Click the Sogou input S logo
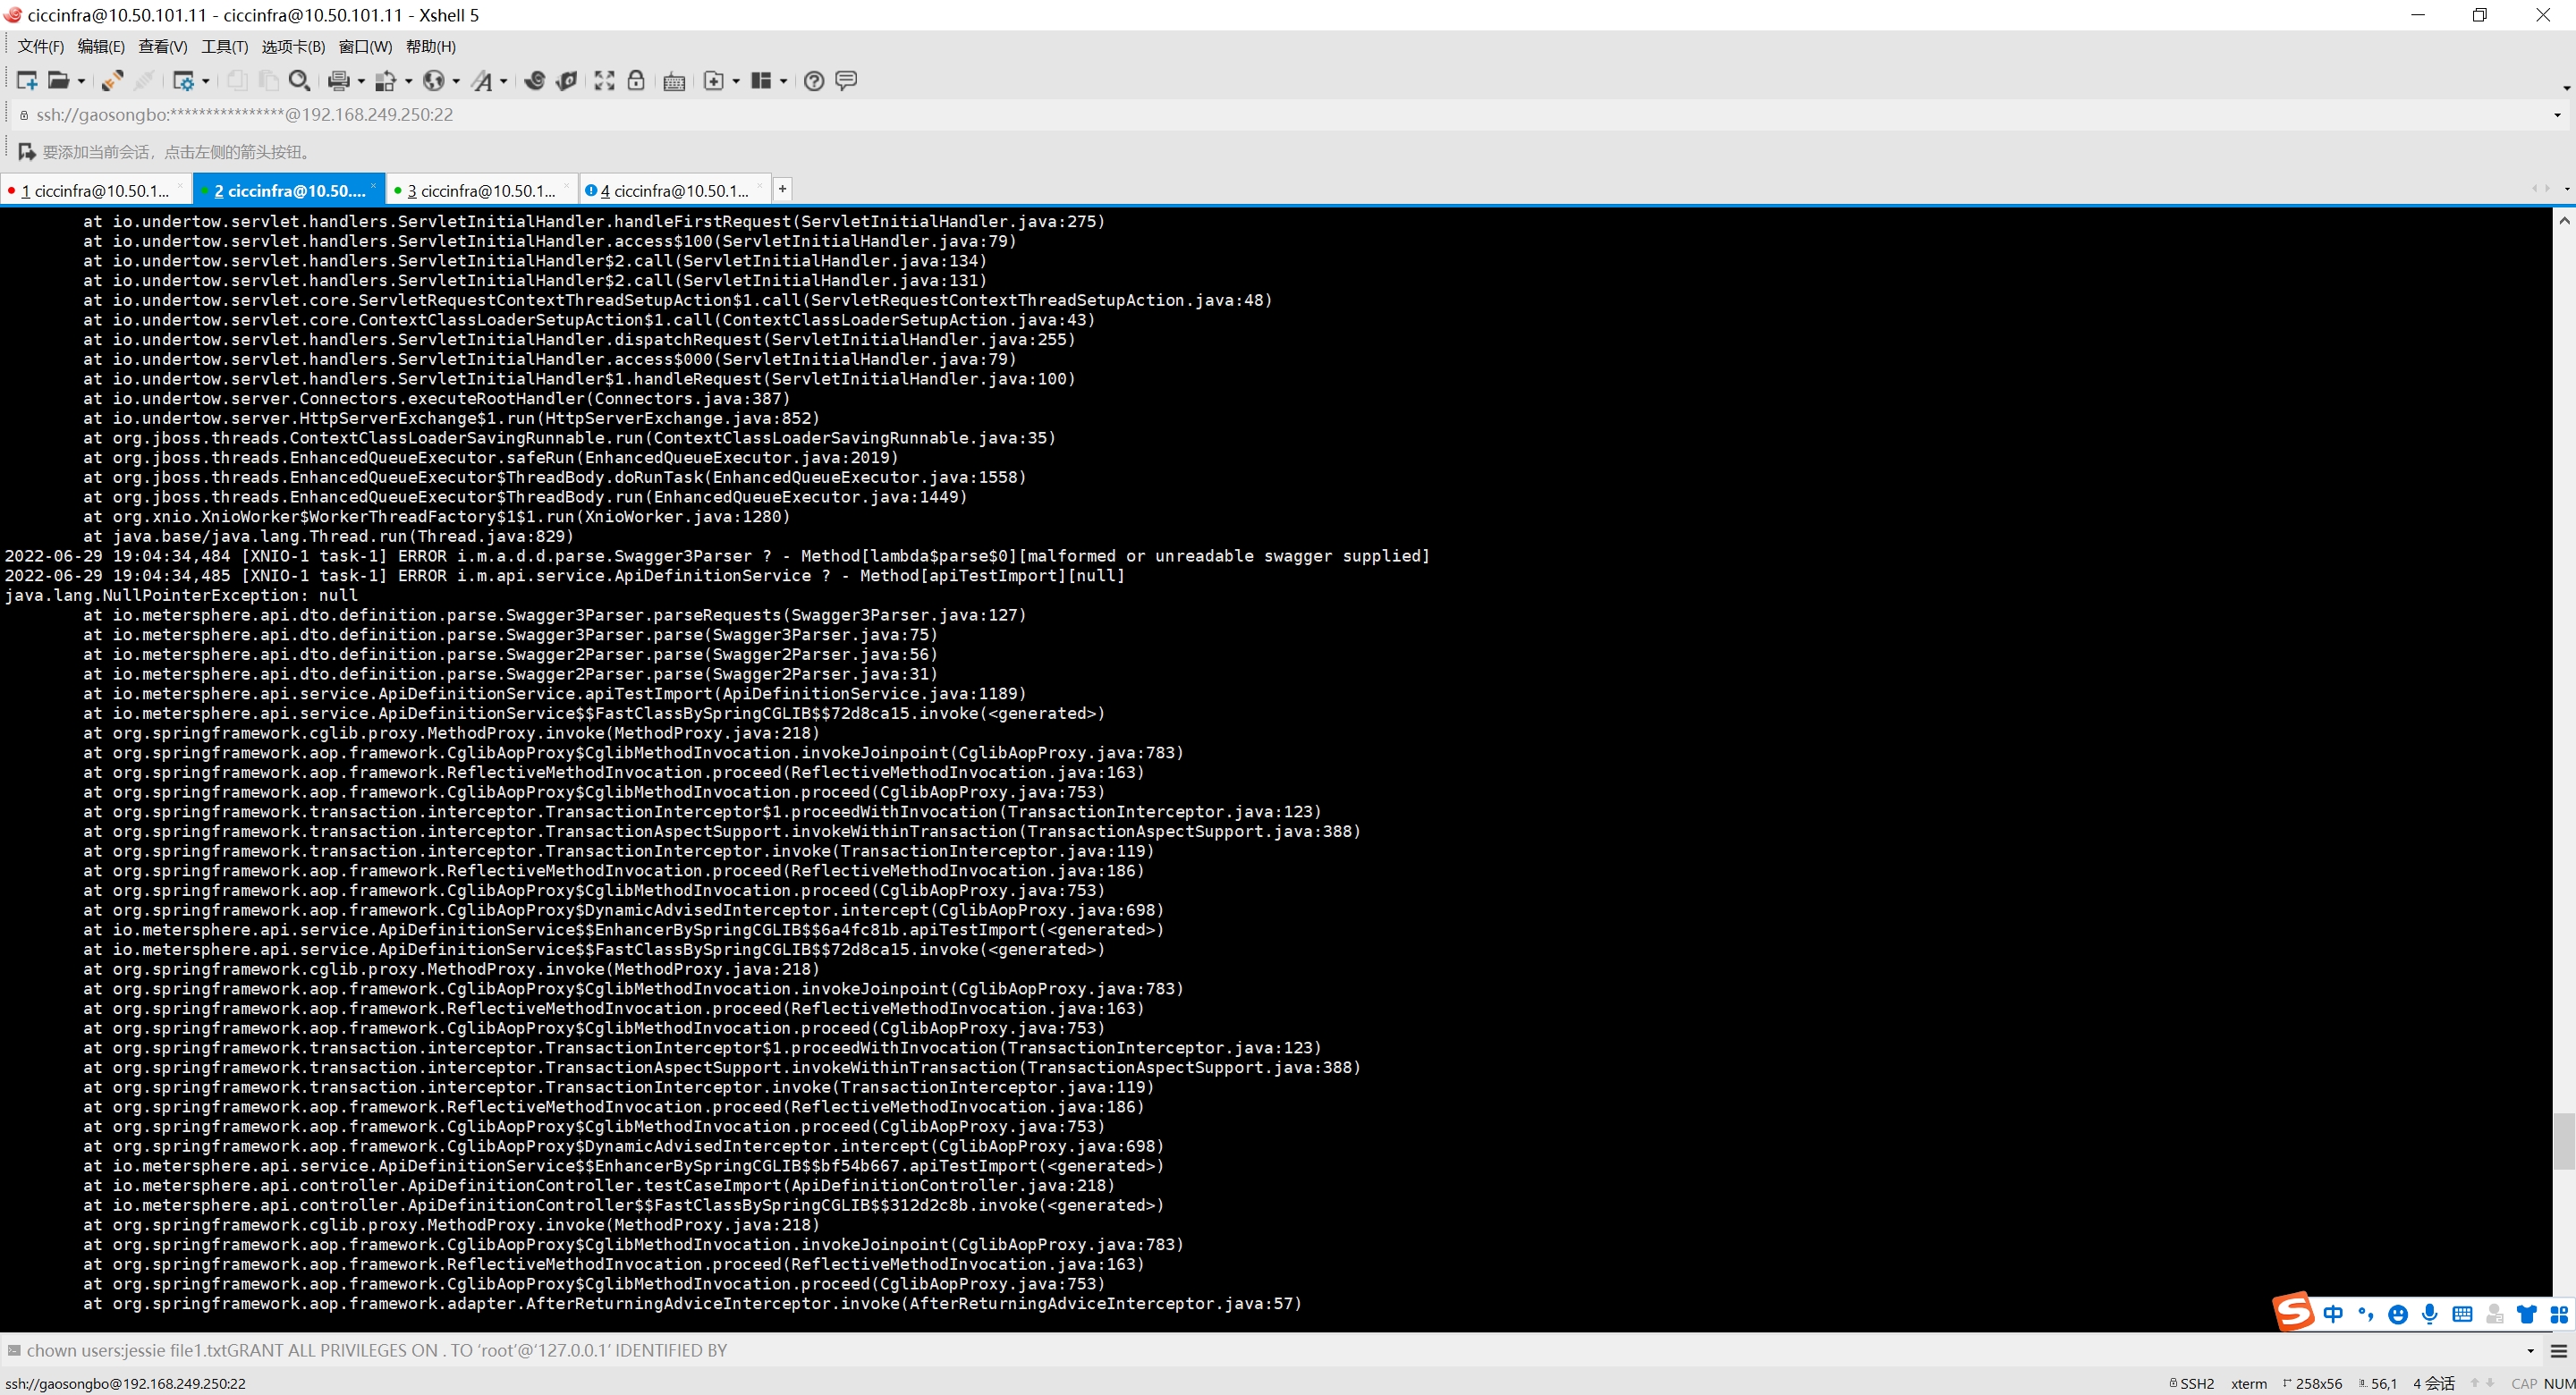This screenshot has height=1395, width=2576. pos(2293,1311)
